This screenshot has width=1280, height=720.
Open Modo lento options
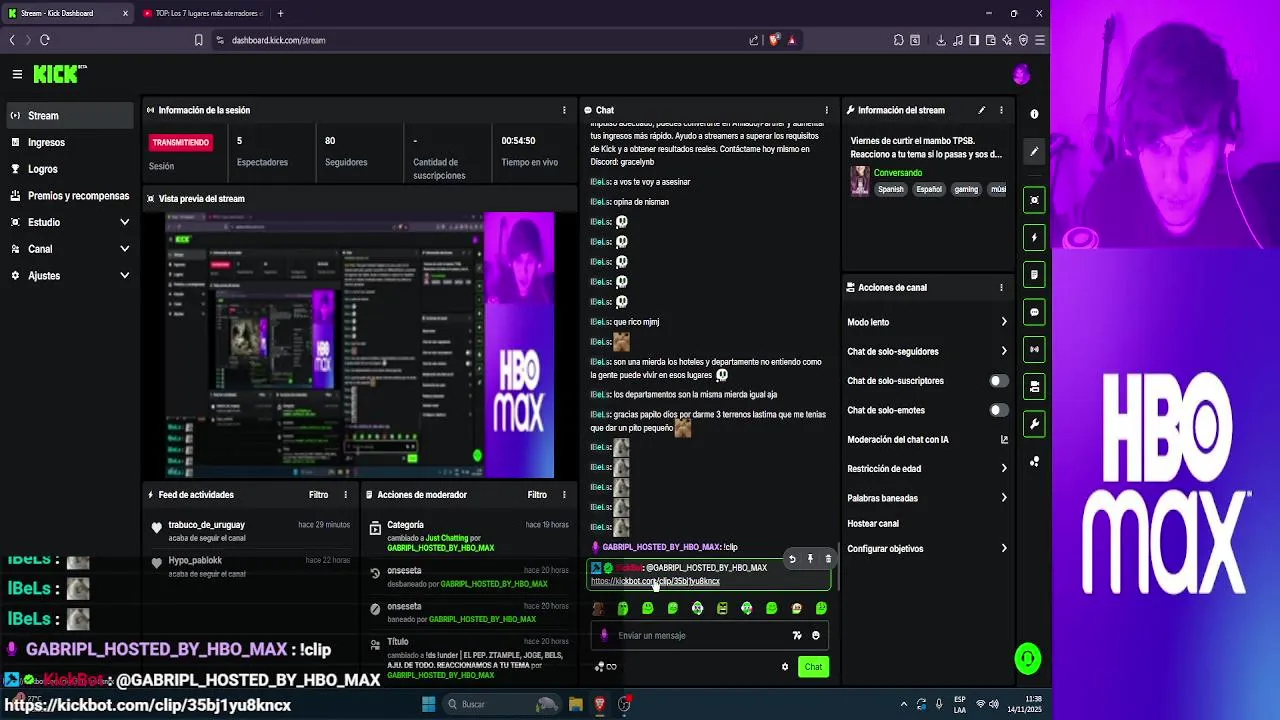(x=927, y=322)
